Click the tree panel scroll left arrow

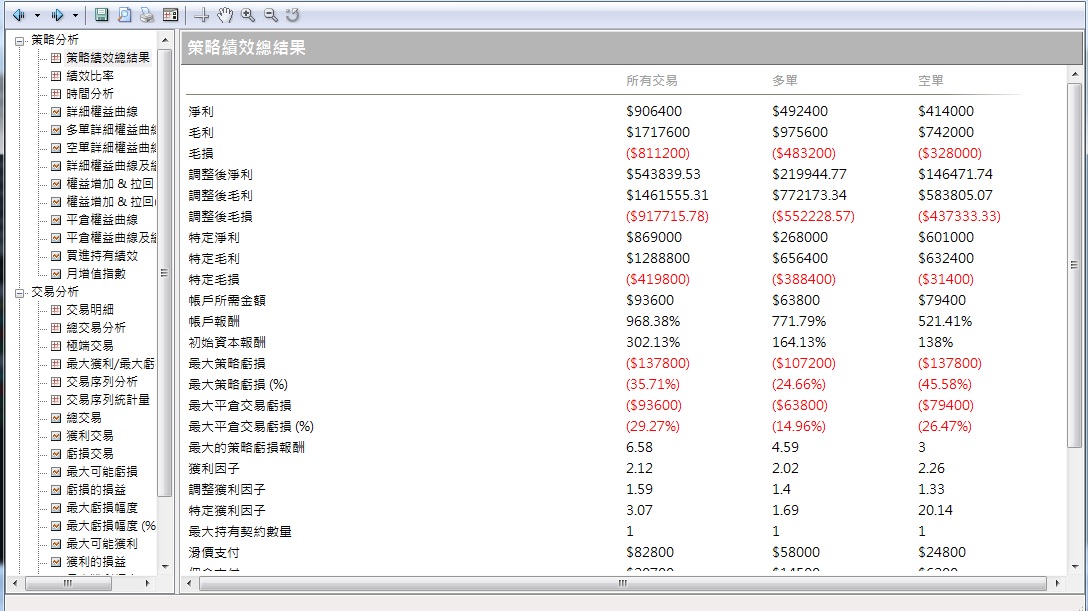15,583
